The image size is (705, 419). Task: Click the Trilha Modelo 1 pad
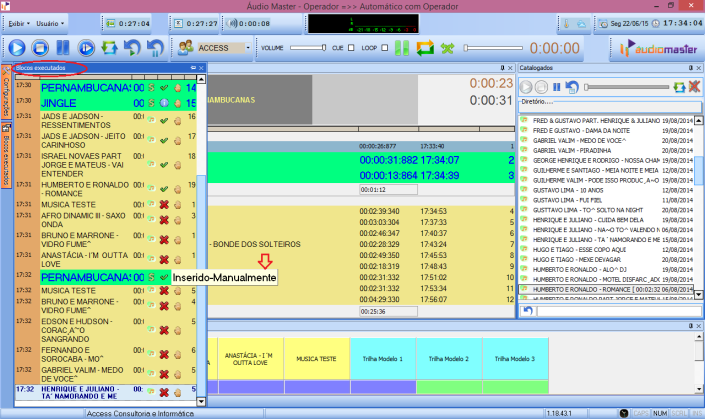pyautogui.click(x=383, y=359)
